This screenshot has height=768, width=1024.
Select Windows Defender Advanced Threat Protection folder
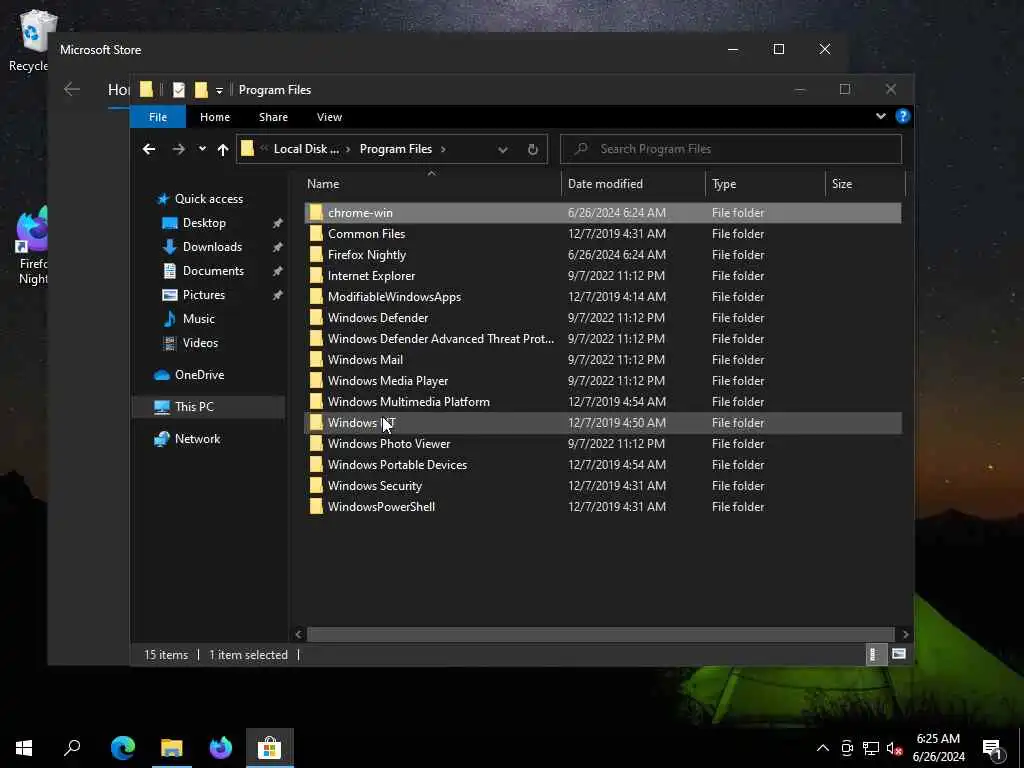pos(602,339)
